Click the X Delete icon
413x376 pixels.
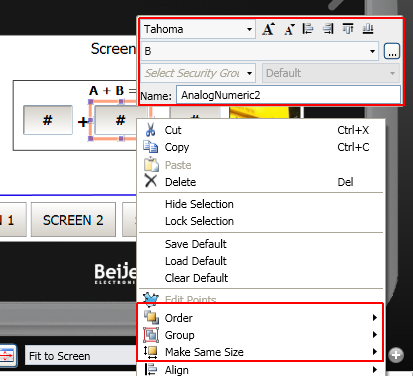pos(151,181)
